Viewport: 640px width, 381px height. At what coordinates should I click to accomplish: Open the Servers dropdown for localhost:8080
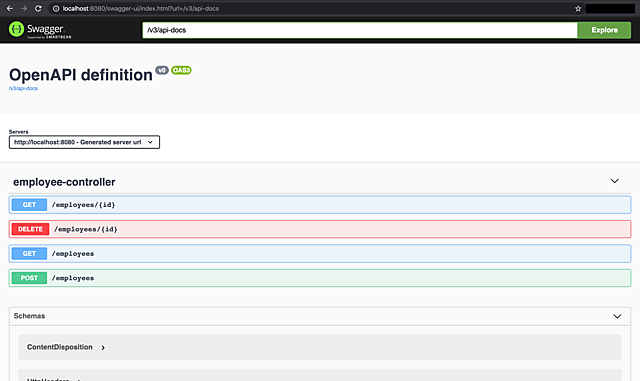point(84,142)
